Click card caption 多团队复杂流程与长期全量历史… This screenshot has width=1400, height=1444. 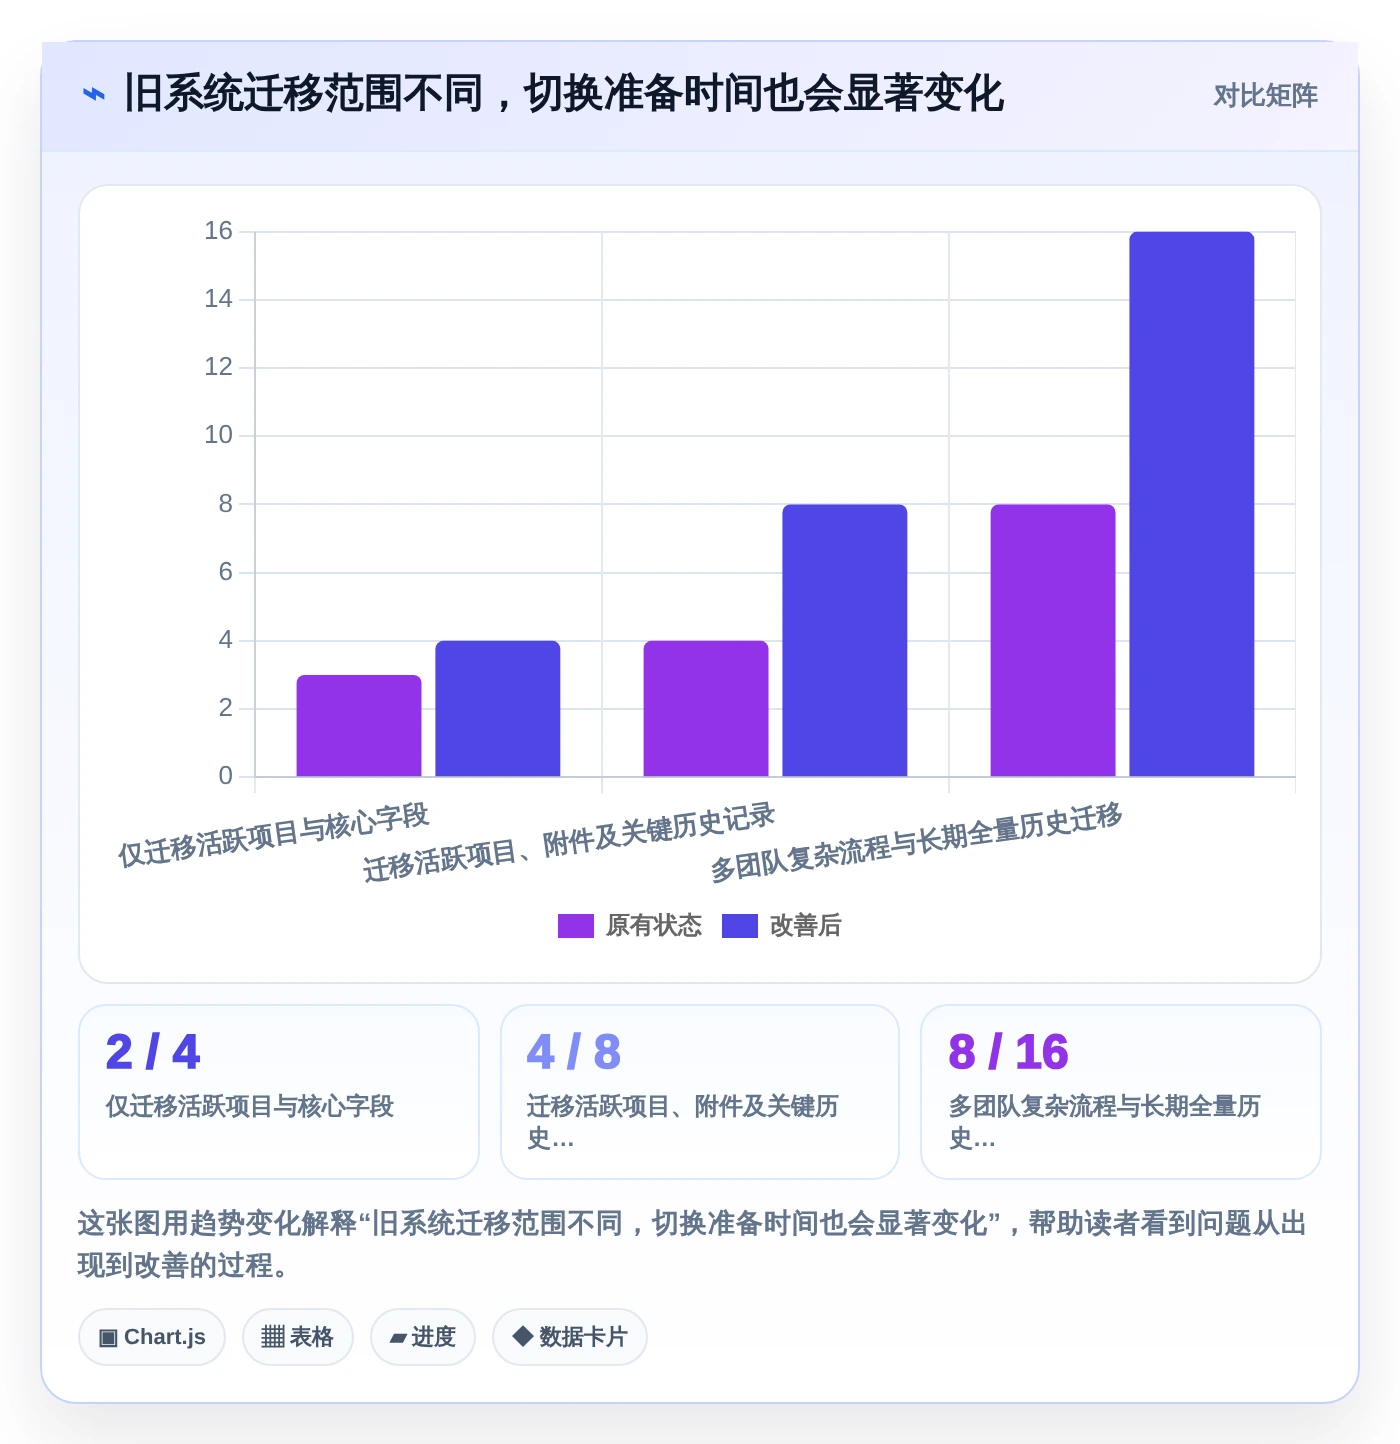pos(1105,1122)
